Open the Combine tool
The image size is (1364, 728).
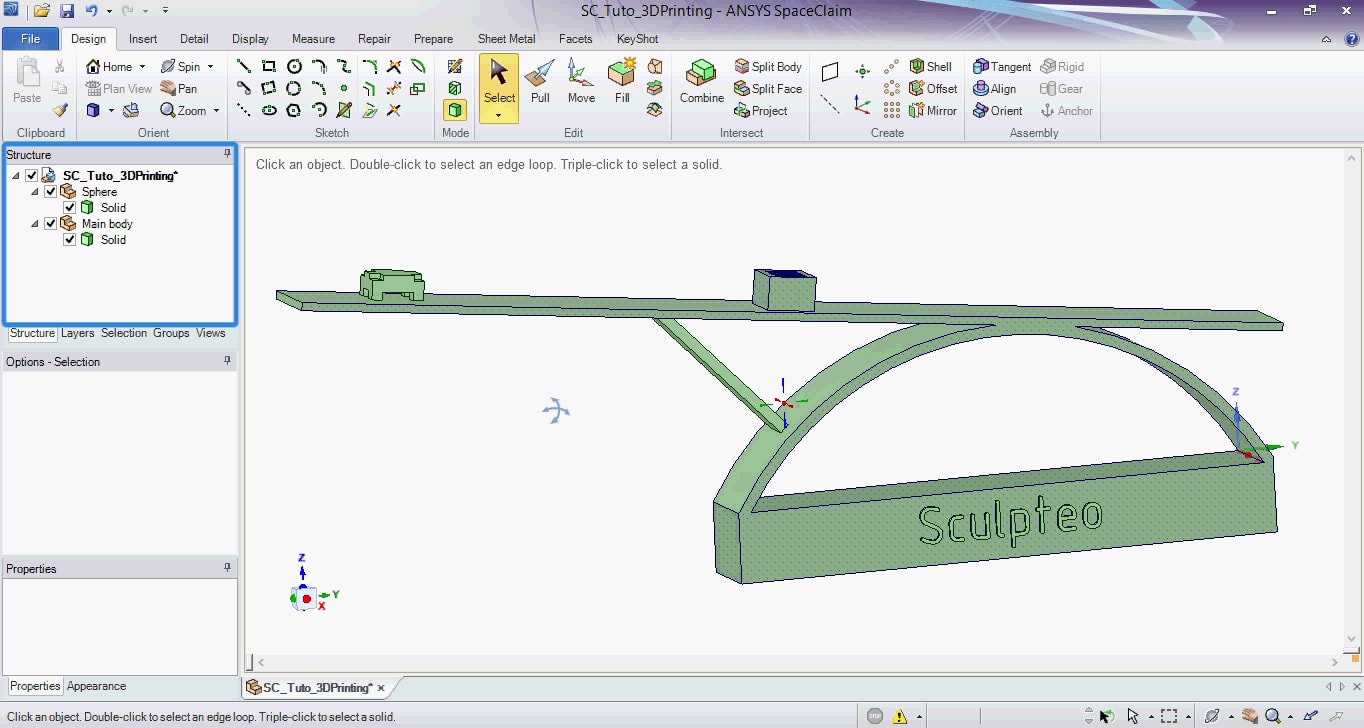click(x=702, y=81)
